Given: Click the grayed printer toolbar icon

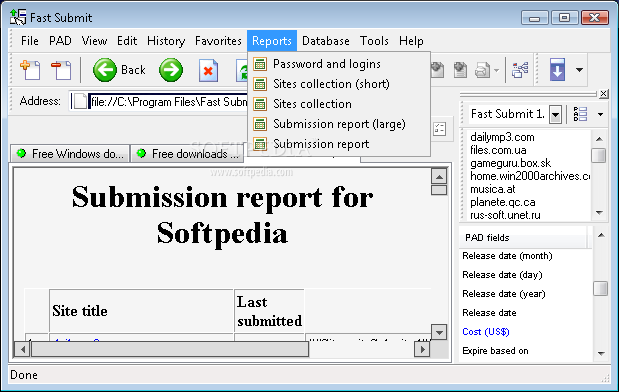Looking at the screenshot, I should click(x=482, y=70).
